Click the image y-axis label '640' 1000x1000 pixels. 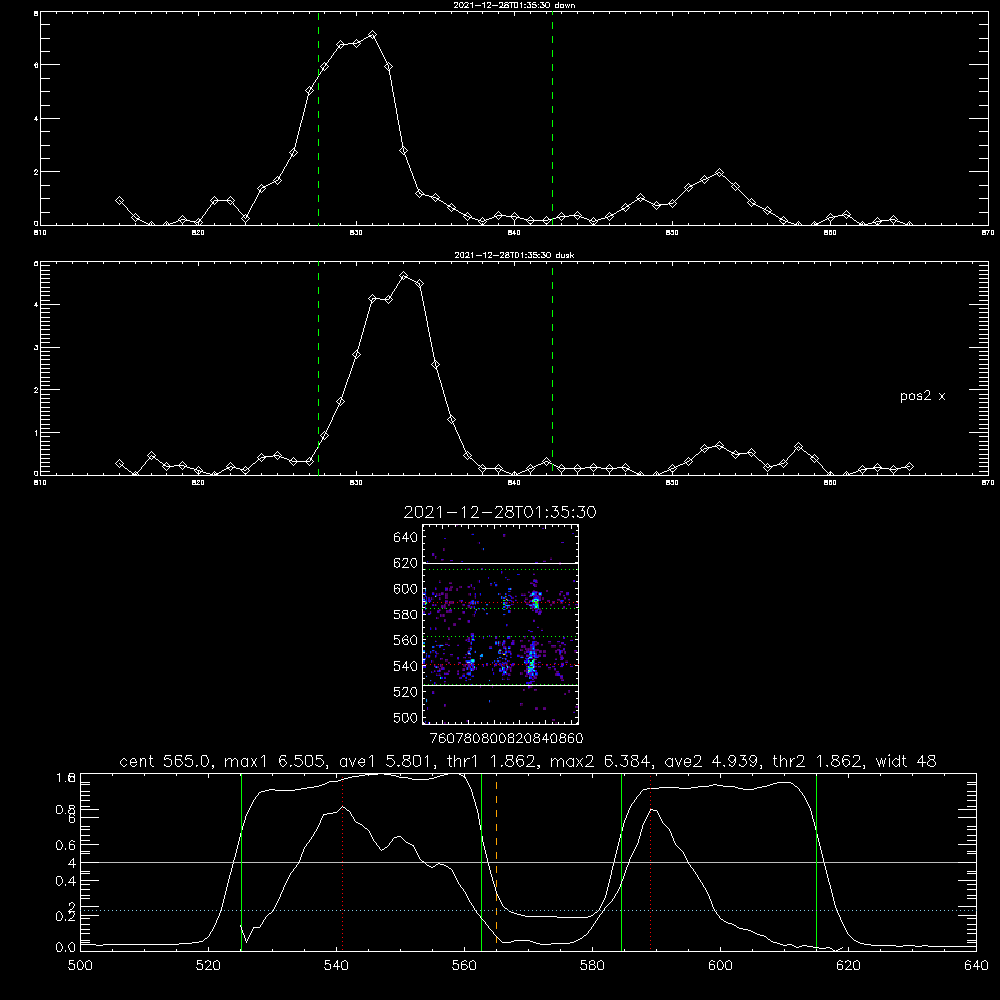click(406, 538)
